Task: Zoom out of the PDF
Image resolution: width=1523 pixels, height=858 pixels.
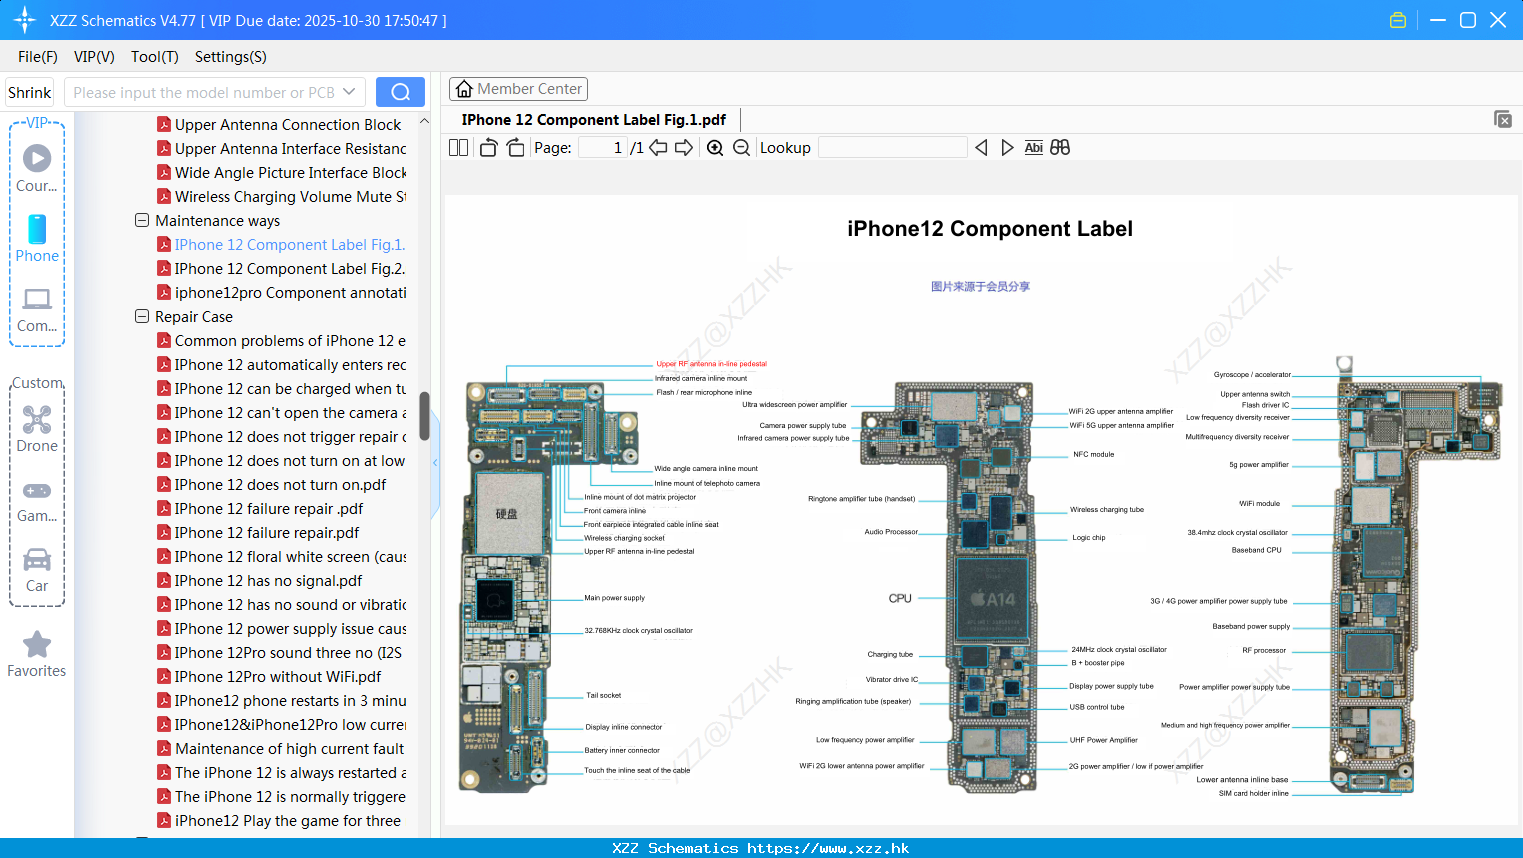Action: pos(741,148)
